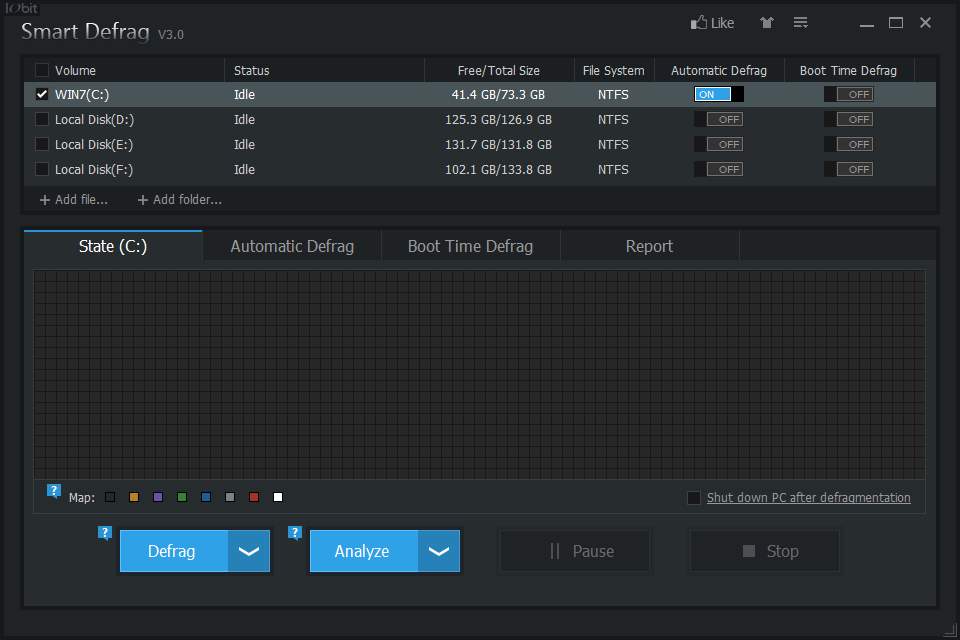Click the purple map legend swatch
This screenshot has width=960, height=640.
158,497
